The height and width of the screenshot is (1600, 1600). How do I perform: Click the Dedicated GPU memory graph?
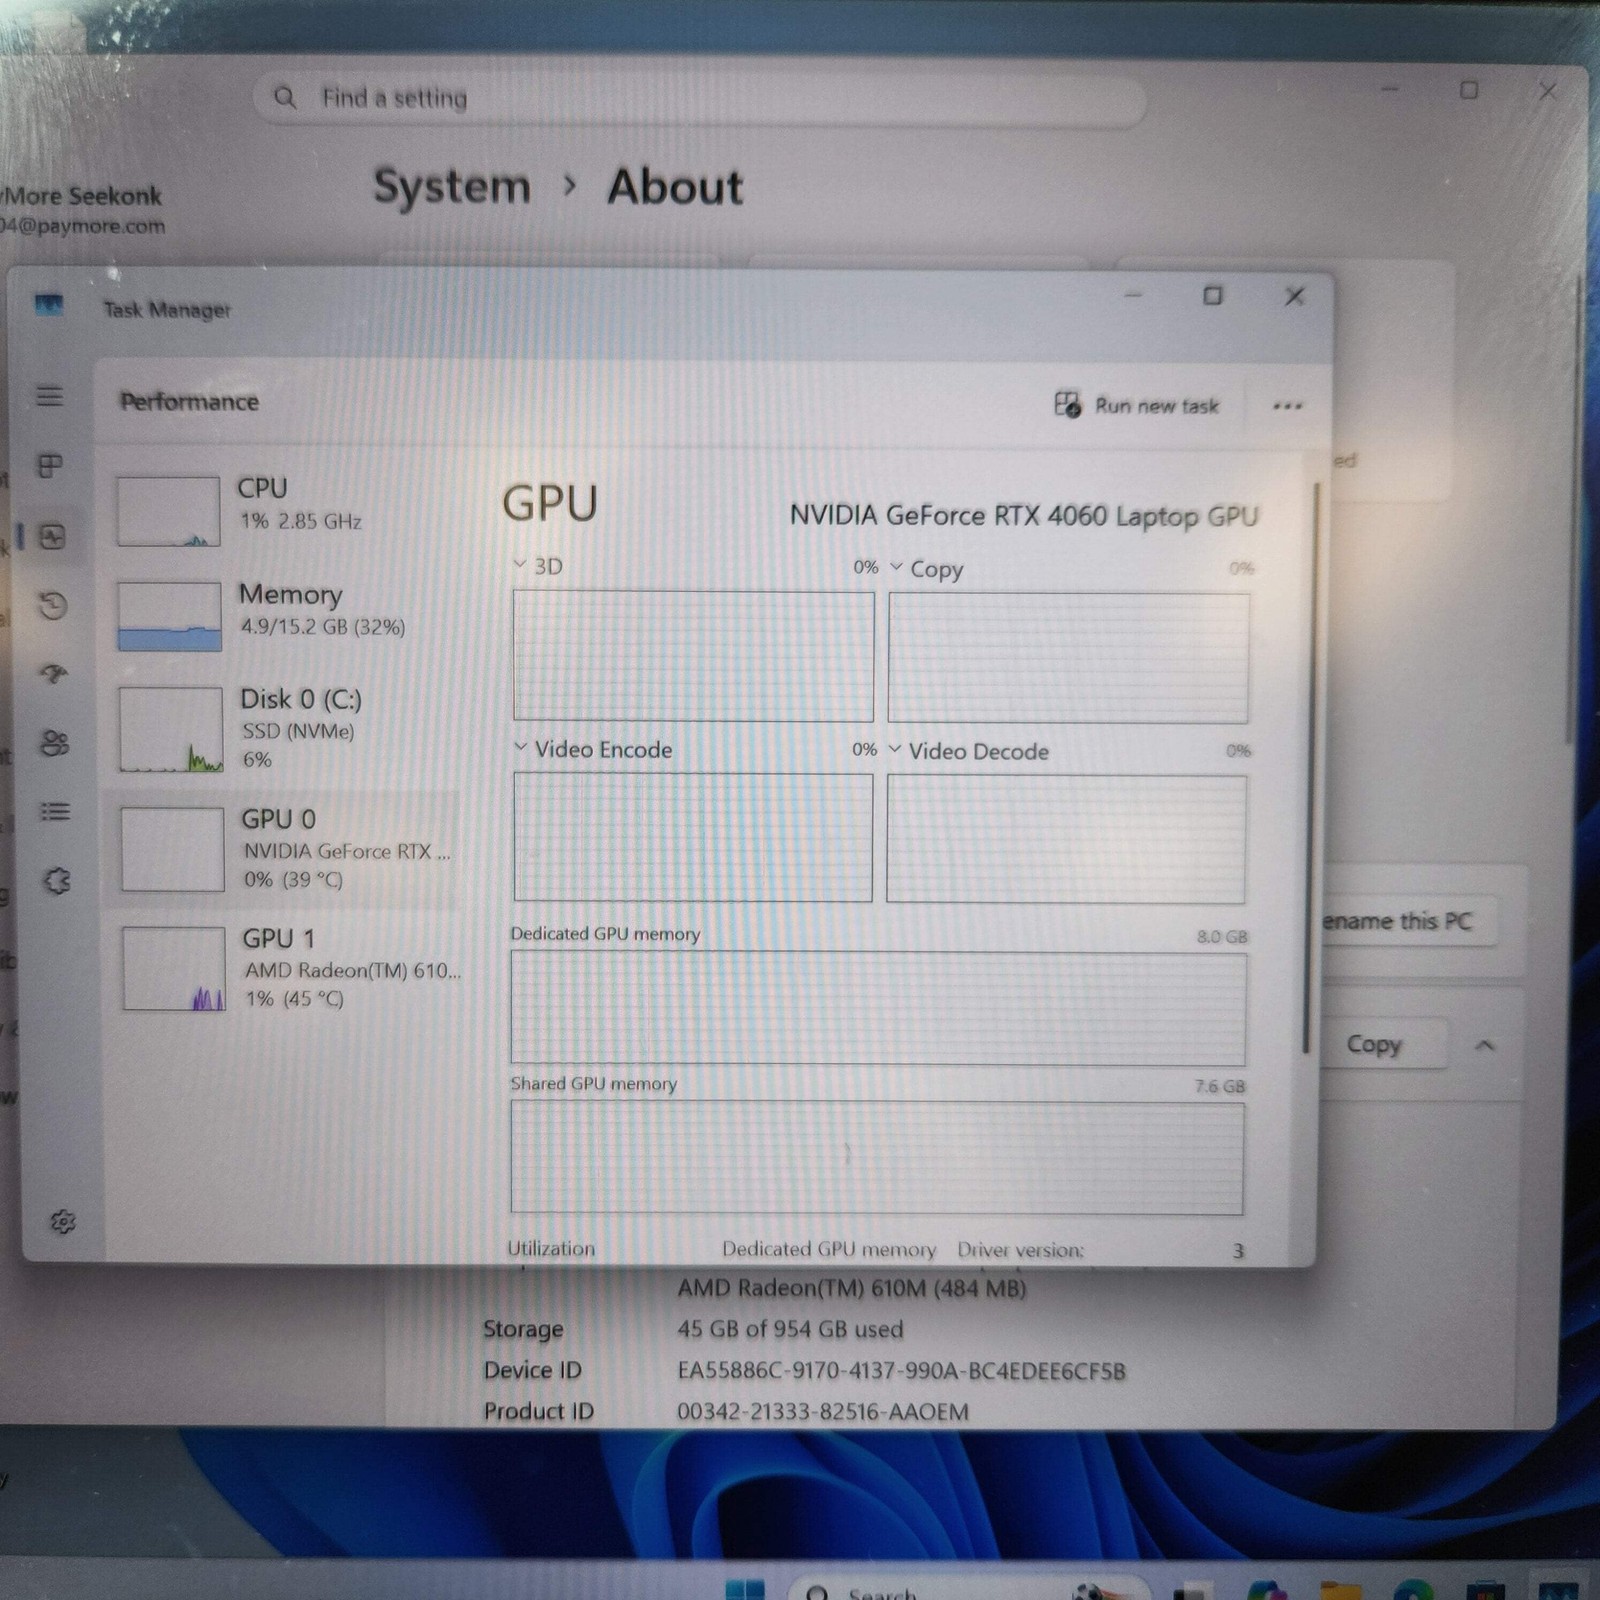[x=878, y=1008]
